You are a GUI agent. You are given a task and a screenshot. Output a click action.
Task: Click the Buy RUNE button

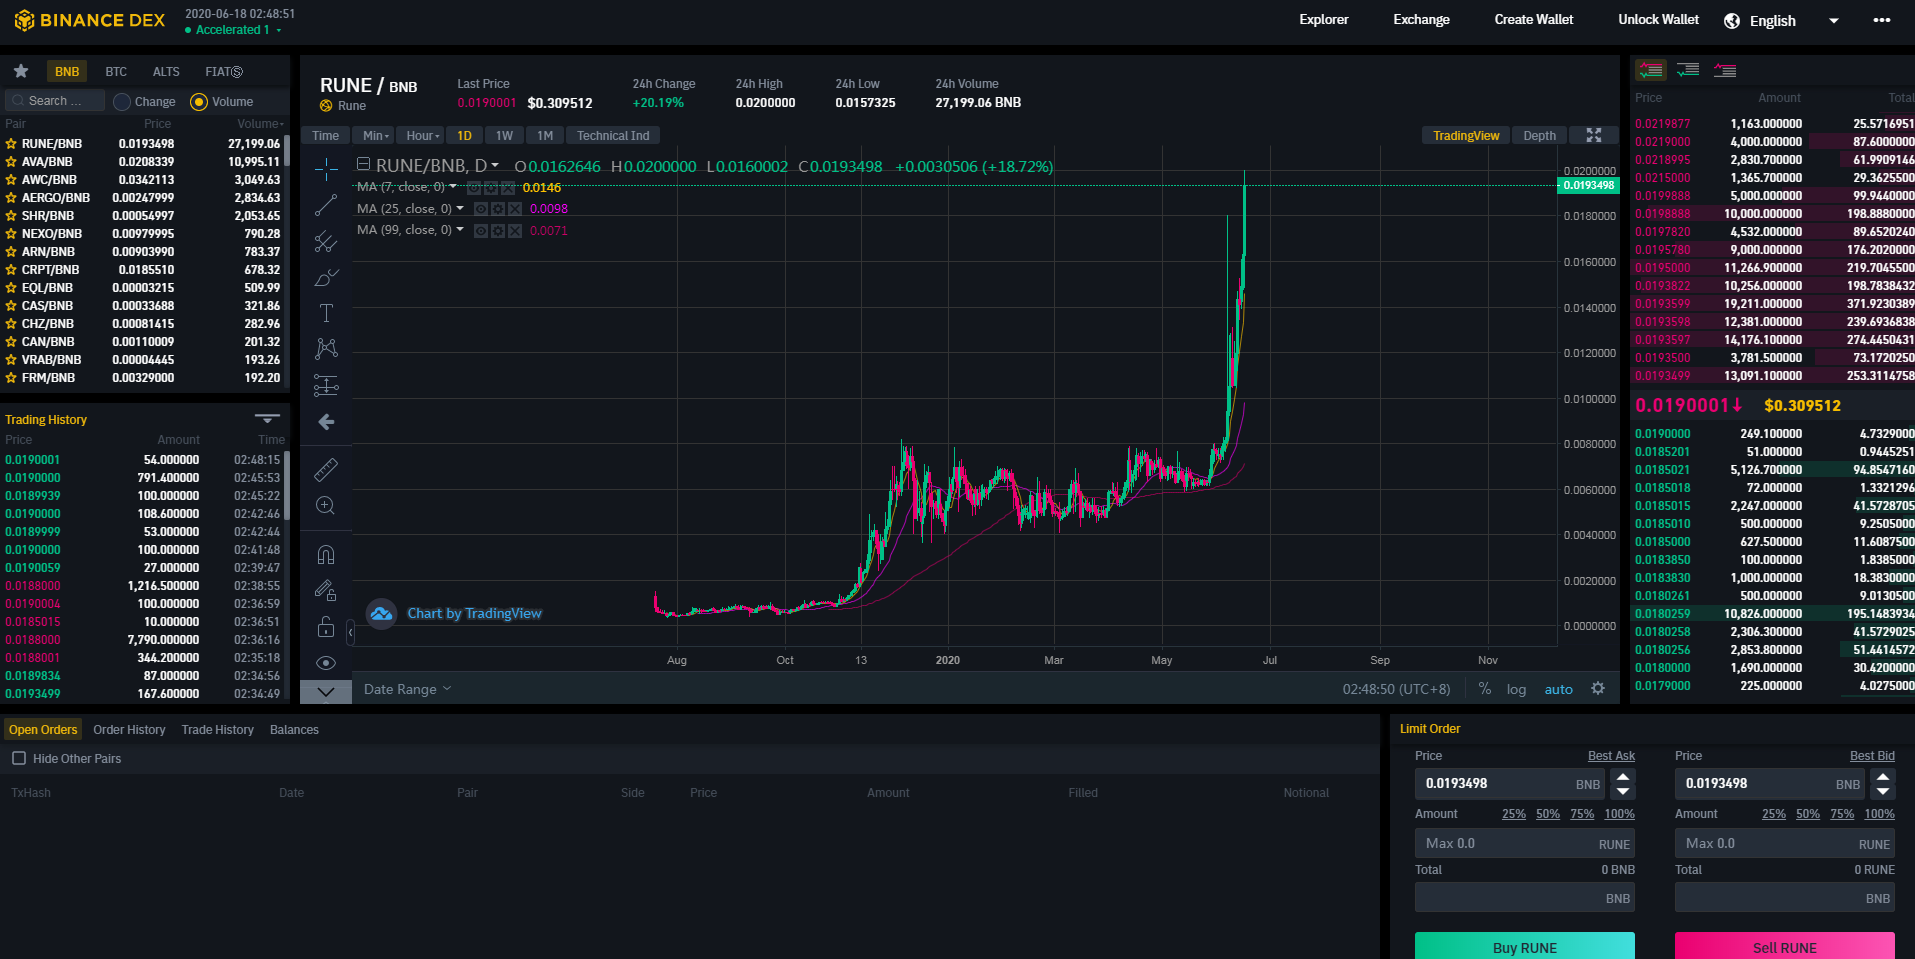tap(1524, 946)
